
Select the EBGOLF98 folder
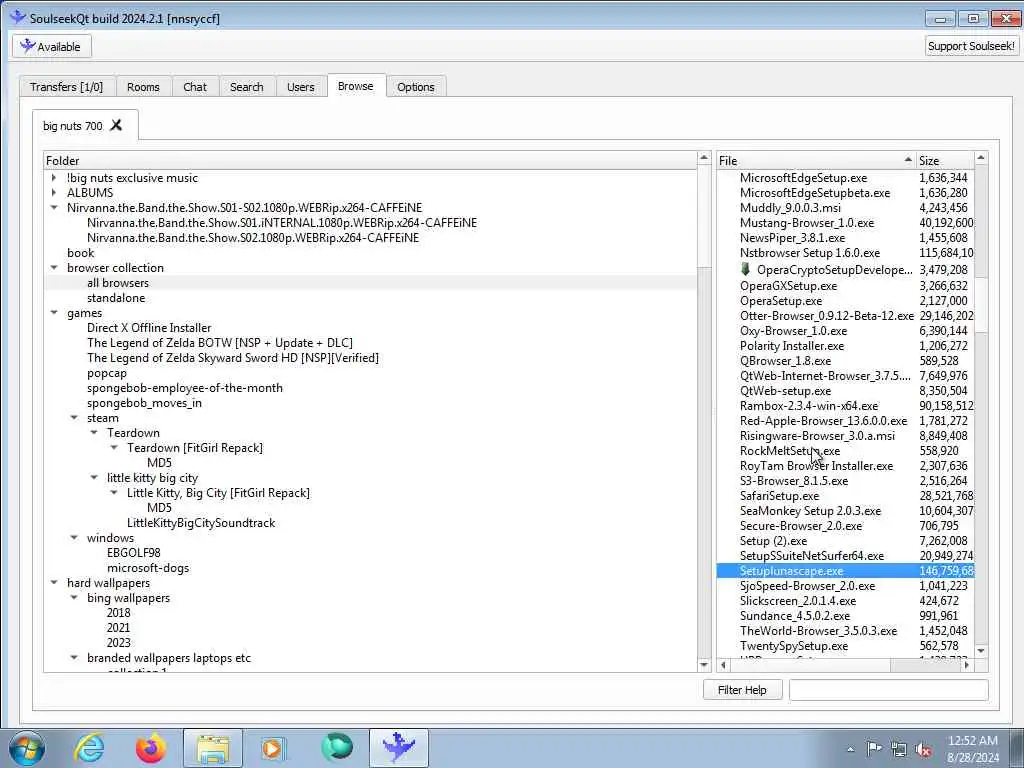pyautogui.click(x=134, y=552)
